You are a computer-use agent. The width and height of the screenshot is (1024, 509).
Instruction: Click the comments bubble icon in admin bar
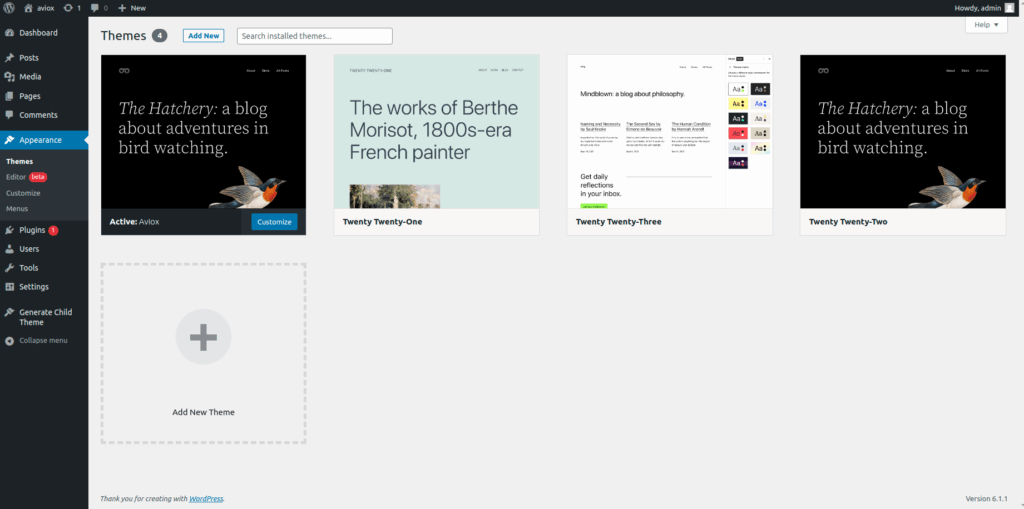[x=95, y=7]
